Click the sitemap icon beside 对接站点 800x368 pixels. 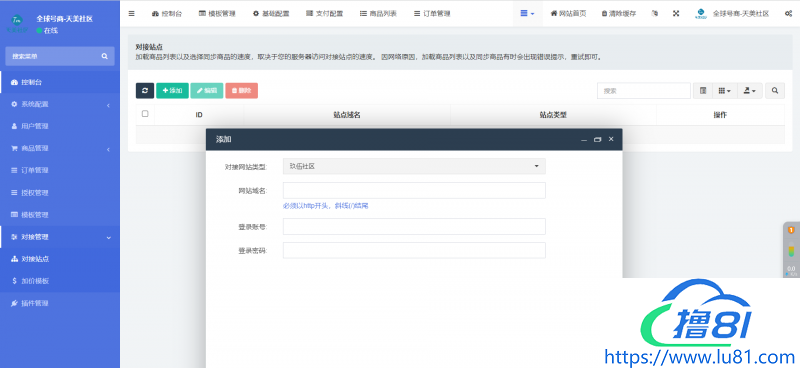(14, 259)
